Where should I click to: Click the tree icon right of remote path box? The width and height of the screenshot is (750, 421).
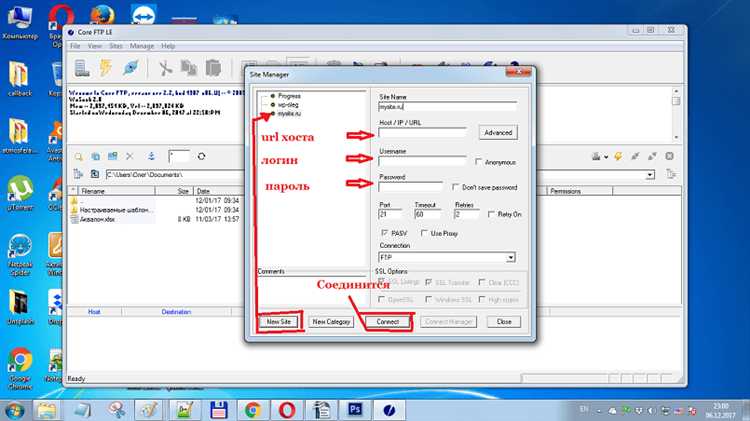pyautogui.click(x=671, y=174)
